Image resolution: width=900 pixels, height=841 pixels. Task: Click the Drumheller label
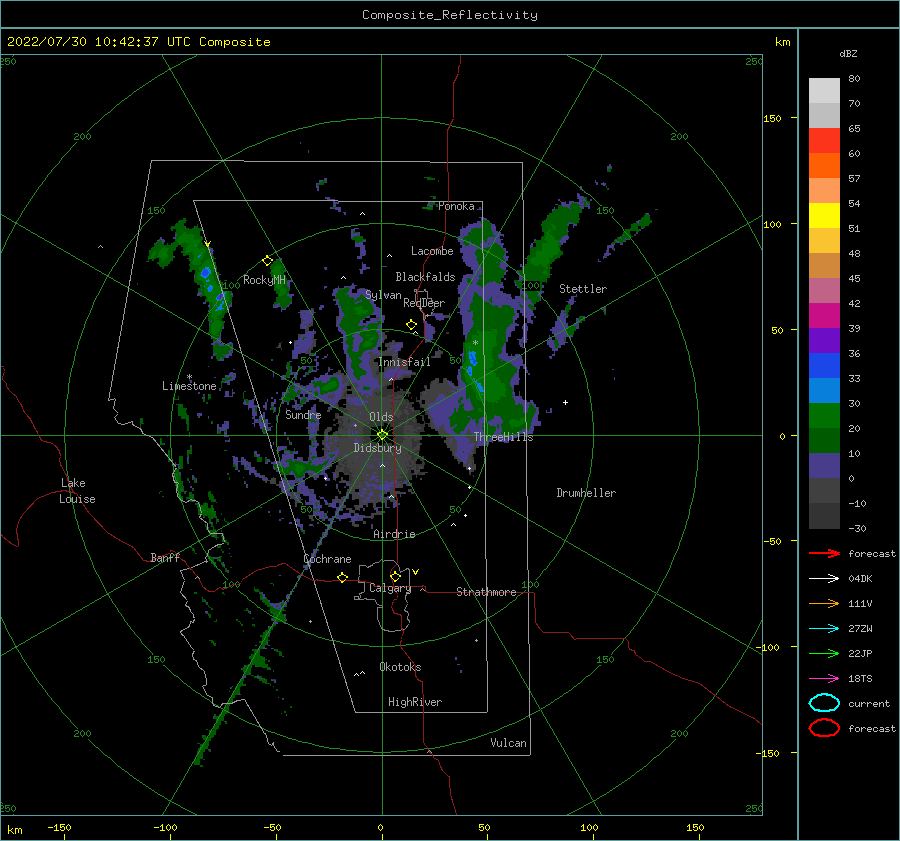(x=586, y=493)
